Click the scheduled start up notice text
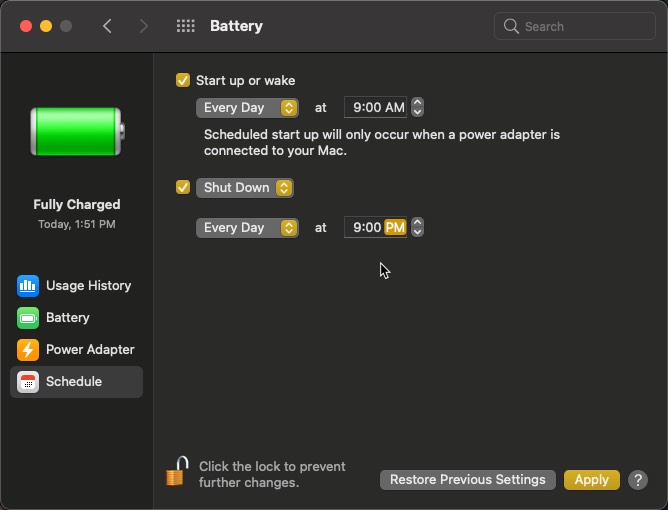Image resolution: width=668 pixels, height=510 pixels. point(382,143)
